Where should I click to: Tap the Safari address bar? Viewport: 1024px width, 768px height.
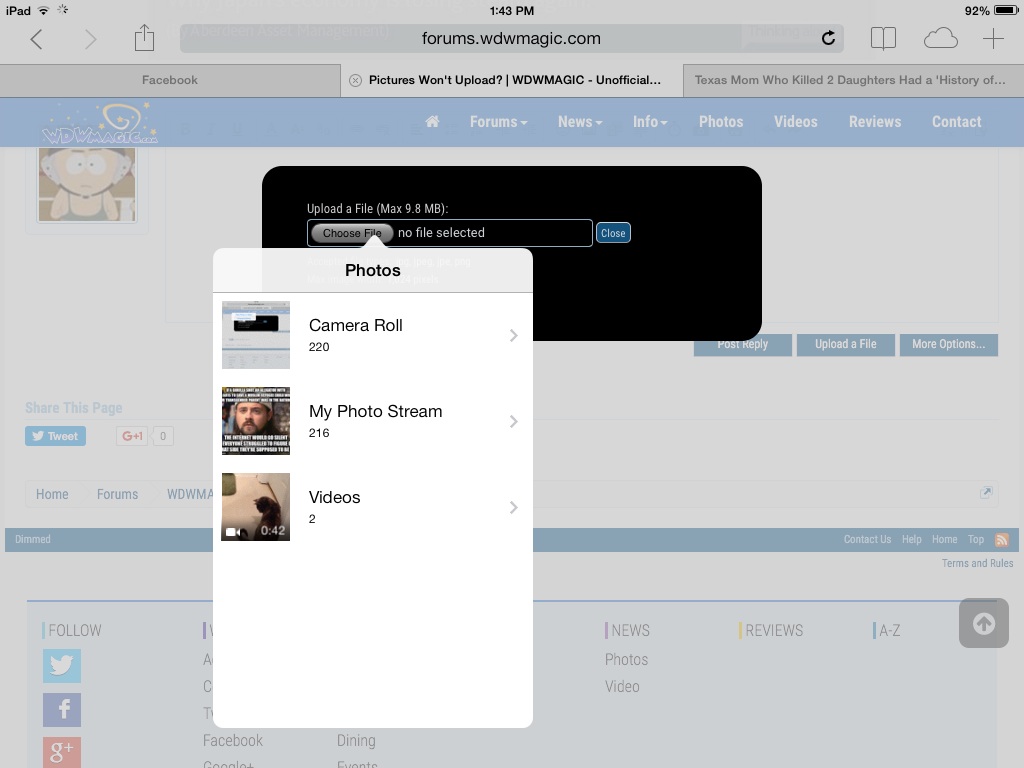511,39
